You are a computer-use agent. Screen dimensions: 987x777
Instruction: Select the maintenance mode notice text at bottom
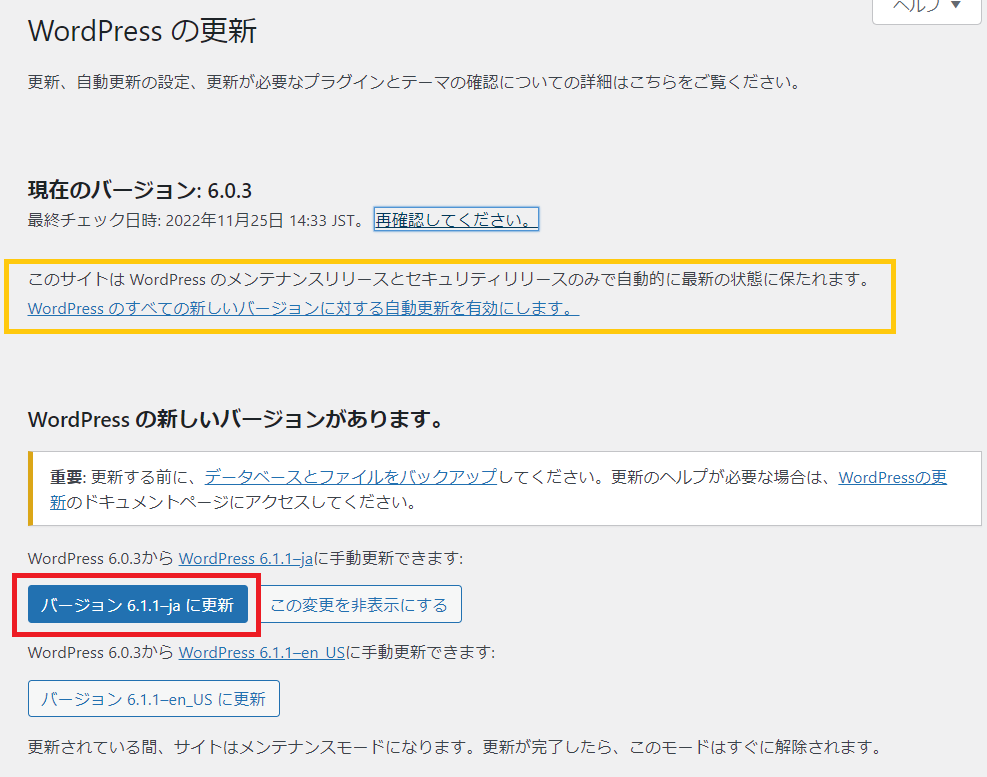(454, 747)
